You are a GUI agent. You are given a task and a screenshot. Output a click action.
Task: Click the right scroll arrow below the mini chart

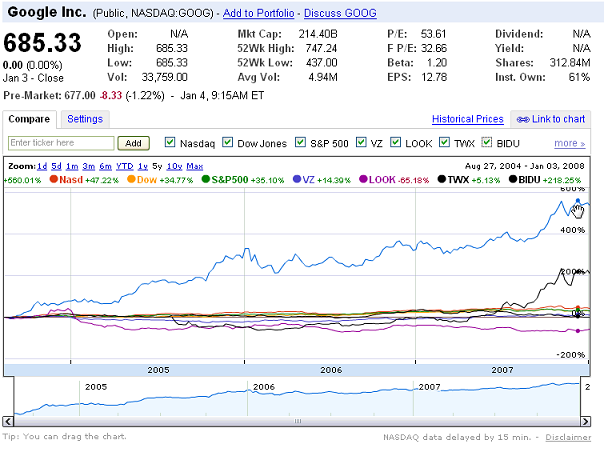(x=586, y=421)
